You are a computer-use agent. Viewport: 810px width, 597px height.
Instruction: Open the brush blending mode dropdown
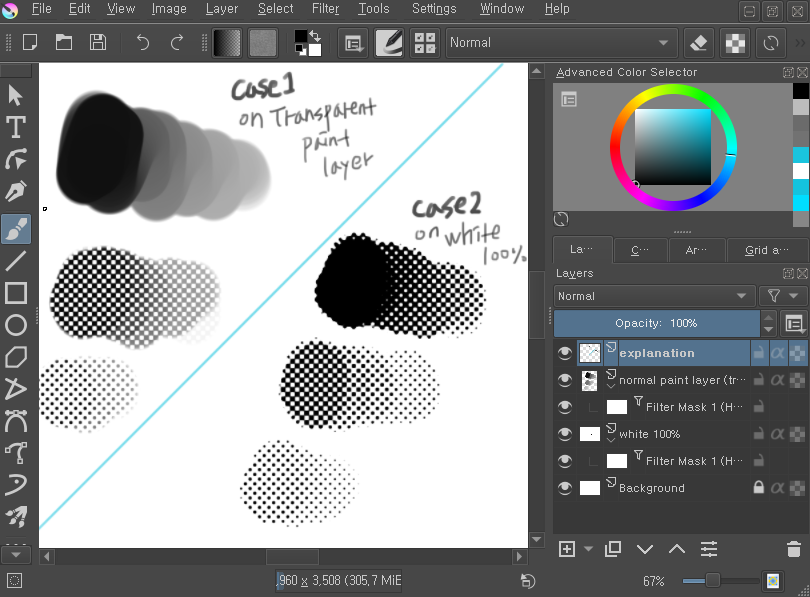[558, 42]
